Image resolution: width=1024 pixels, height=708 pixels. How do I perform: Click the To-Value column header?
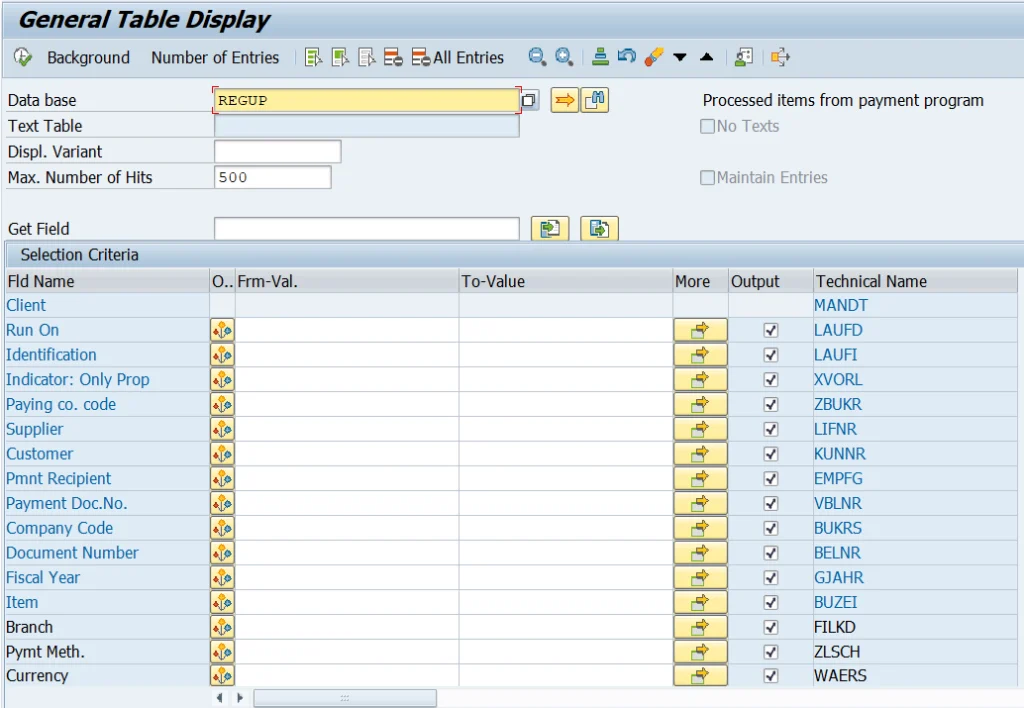tap(566, 282)
